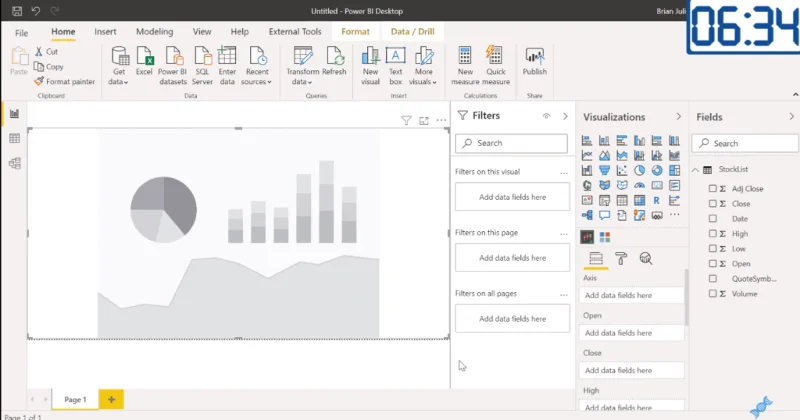This screenshot has width=800, height=420.
Task: Click the Undo arrow in title bar
Action: [35, 11]
